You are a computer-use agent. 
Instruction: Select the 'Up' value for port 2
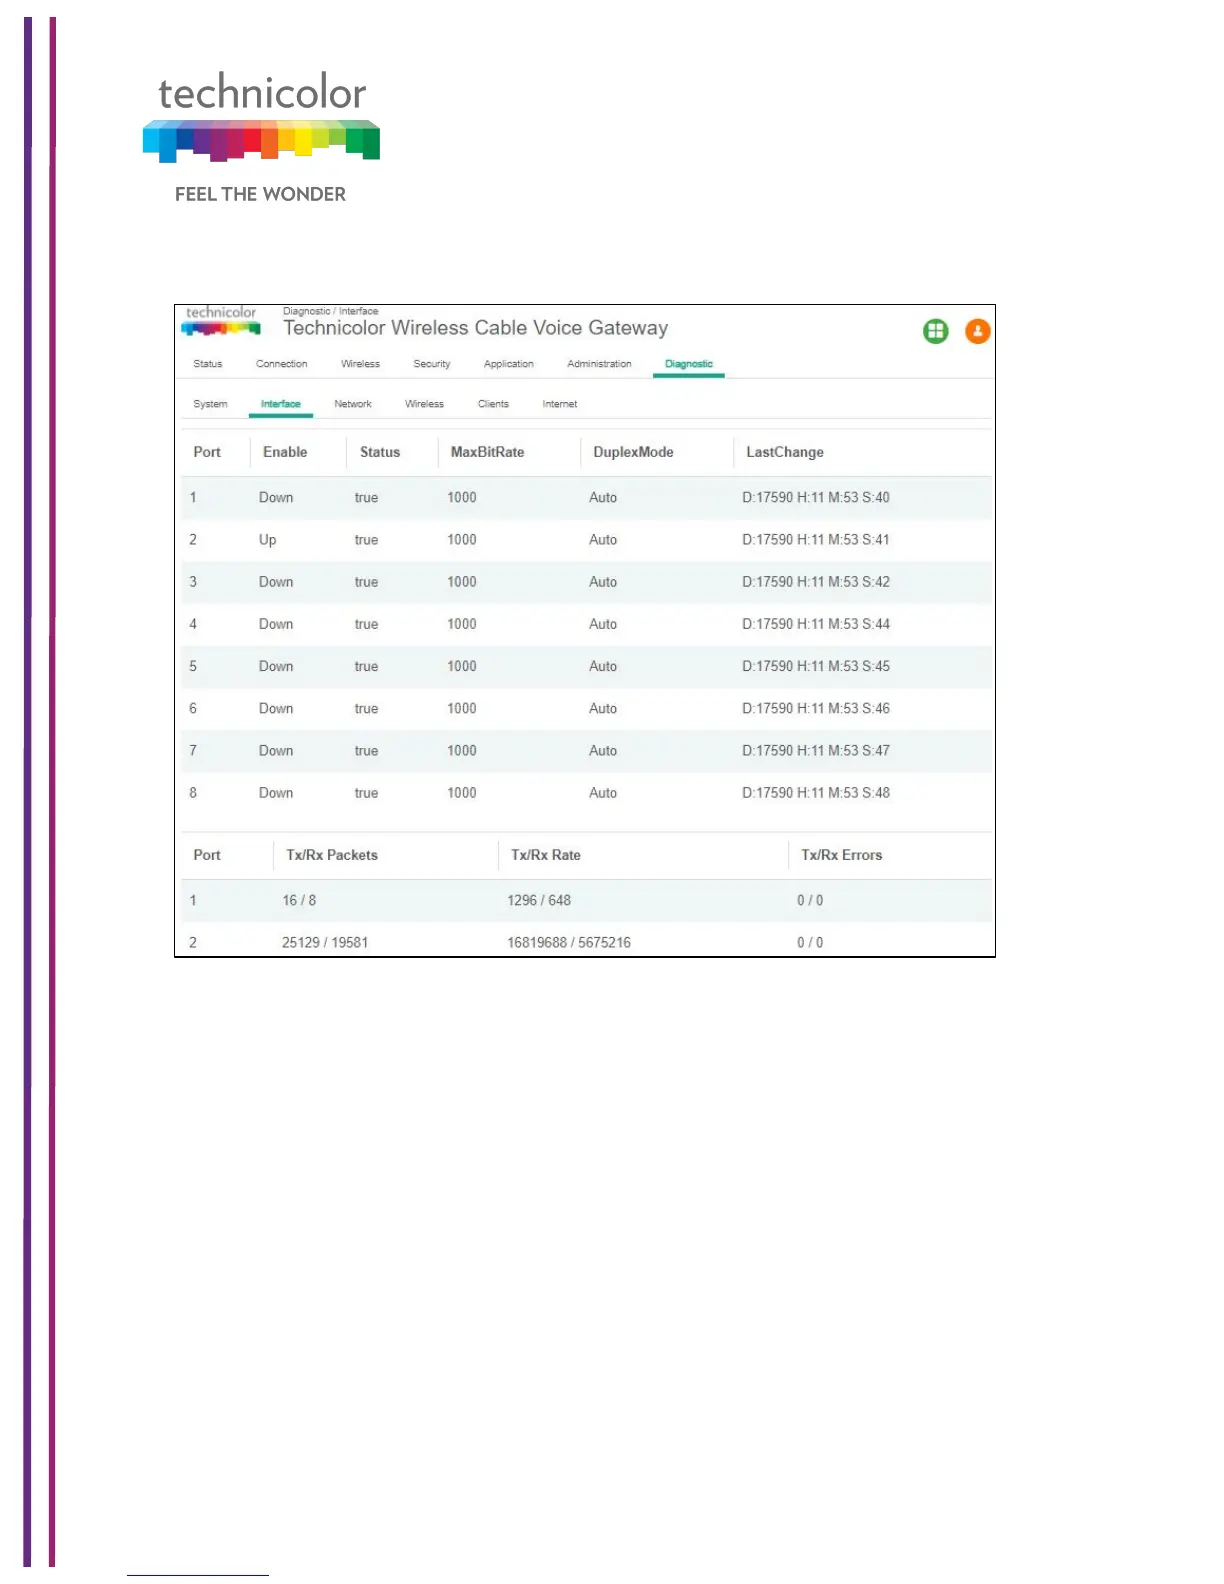point(267,540)
